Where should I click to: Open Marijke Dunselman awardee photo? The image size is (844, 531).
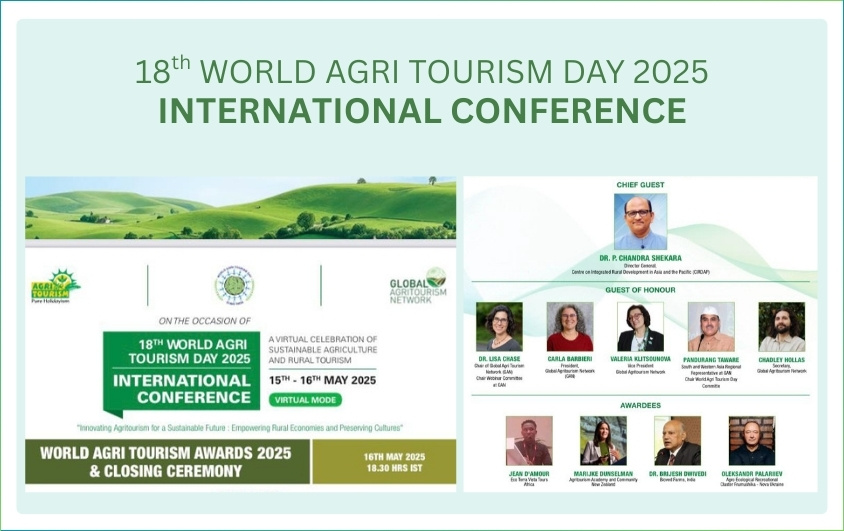point(603,441)
